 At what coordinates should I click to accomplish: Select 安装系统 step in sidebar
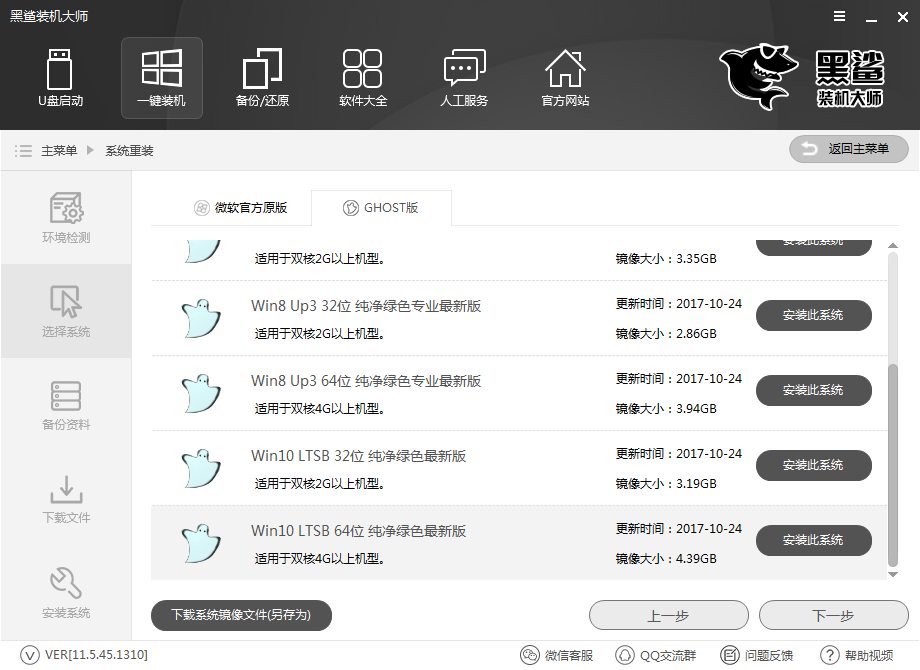coord(65,593)
